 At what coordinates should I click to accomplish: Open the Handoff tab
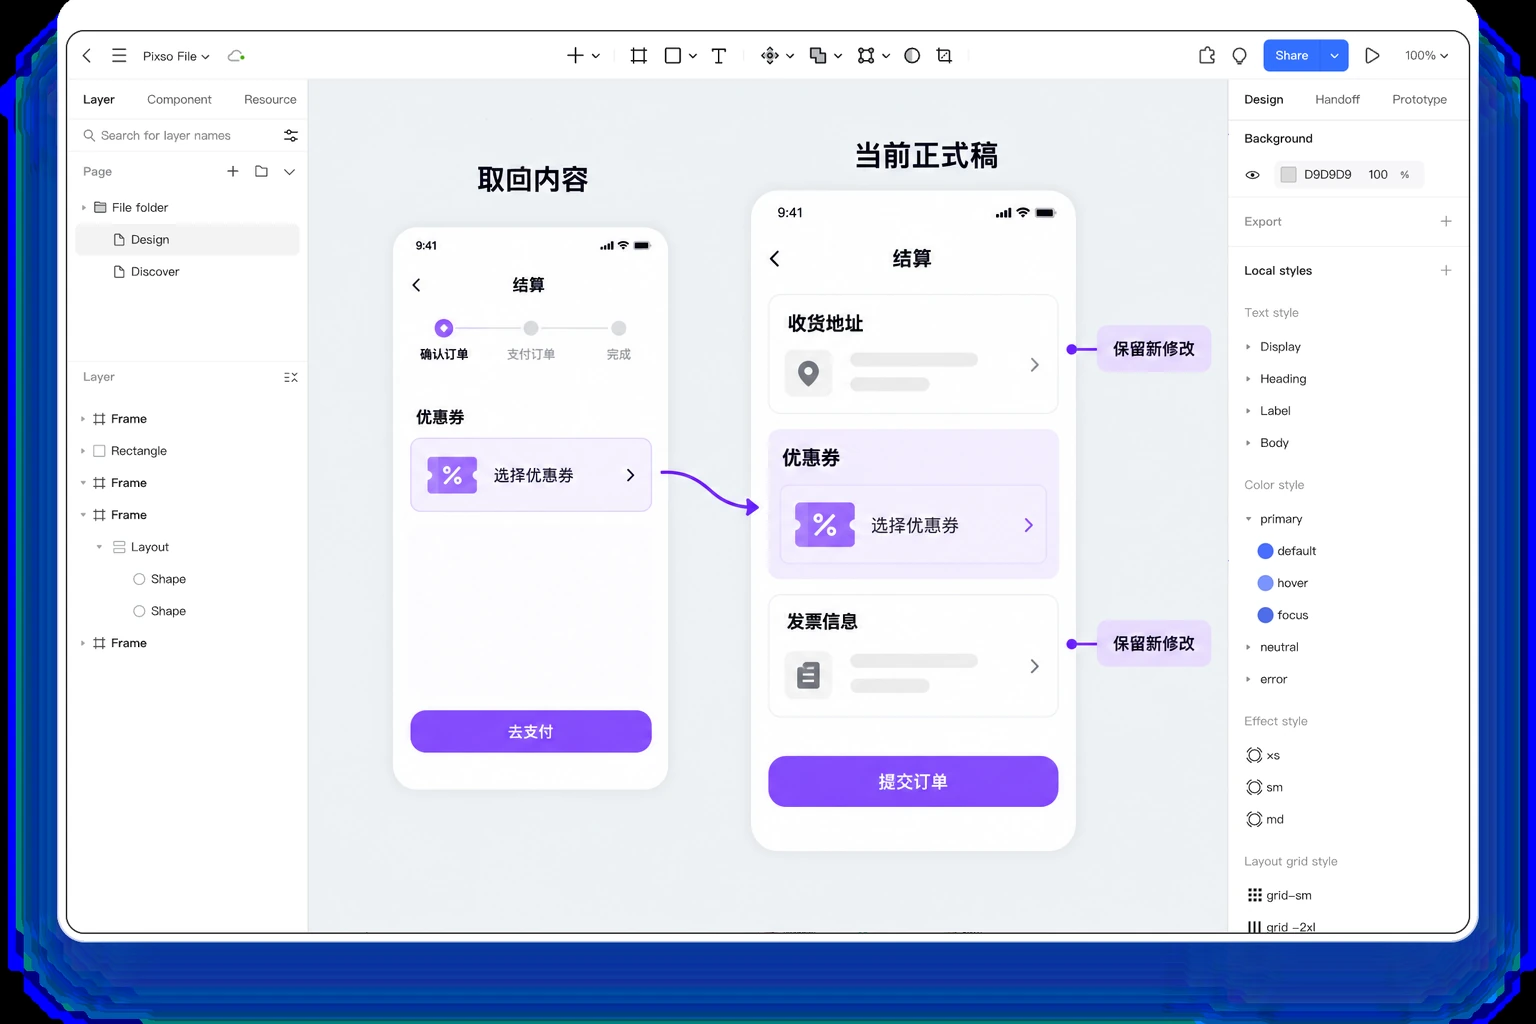1337,99
